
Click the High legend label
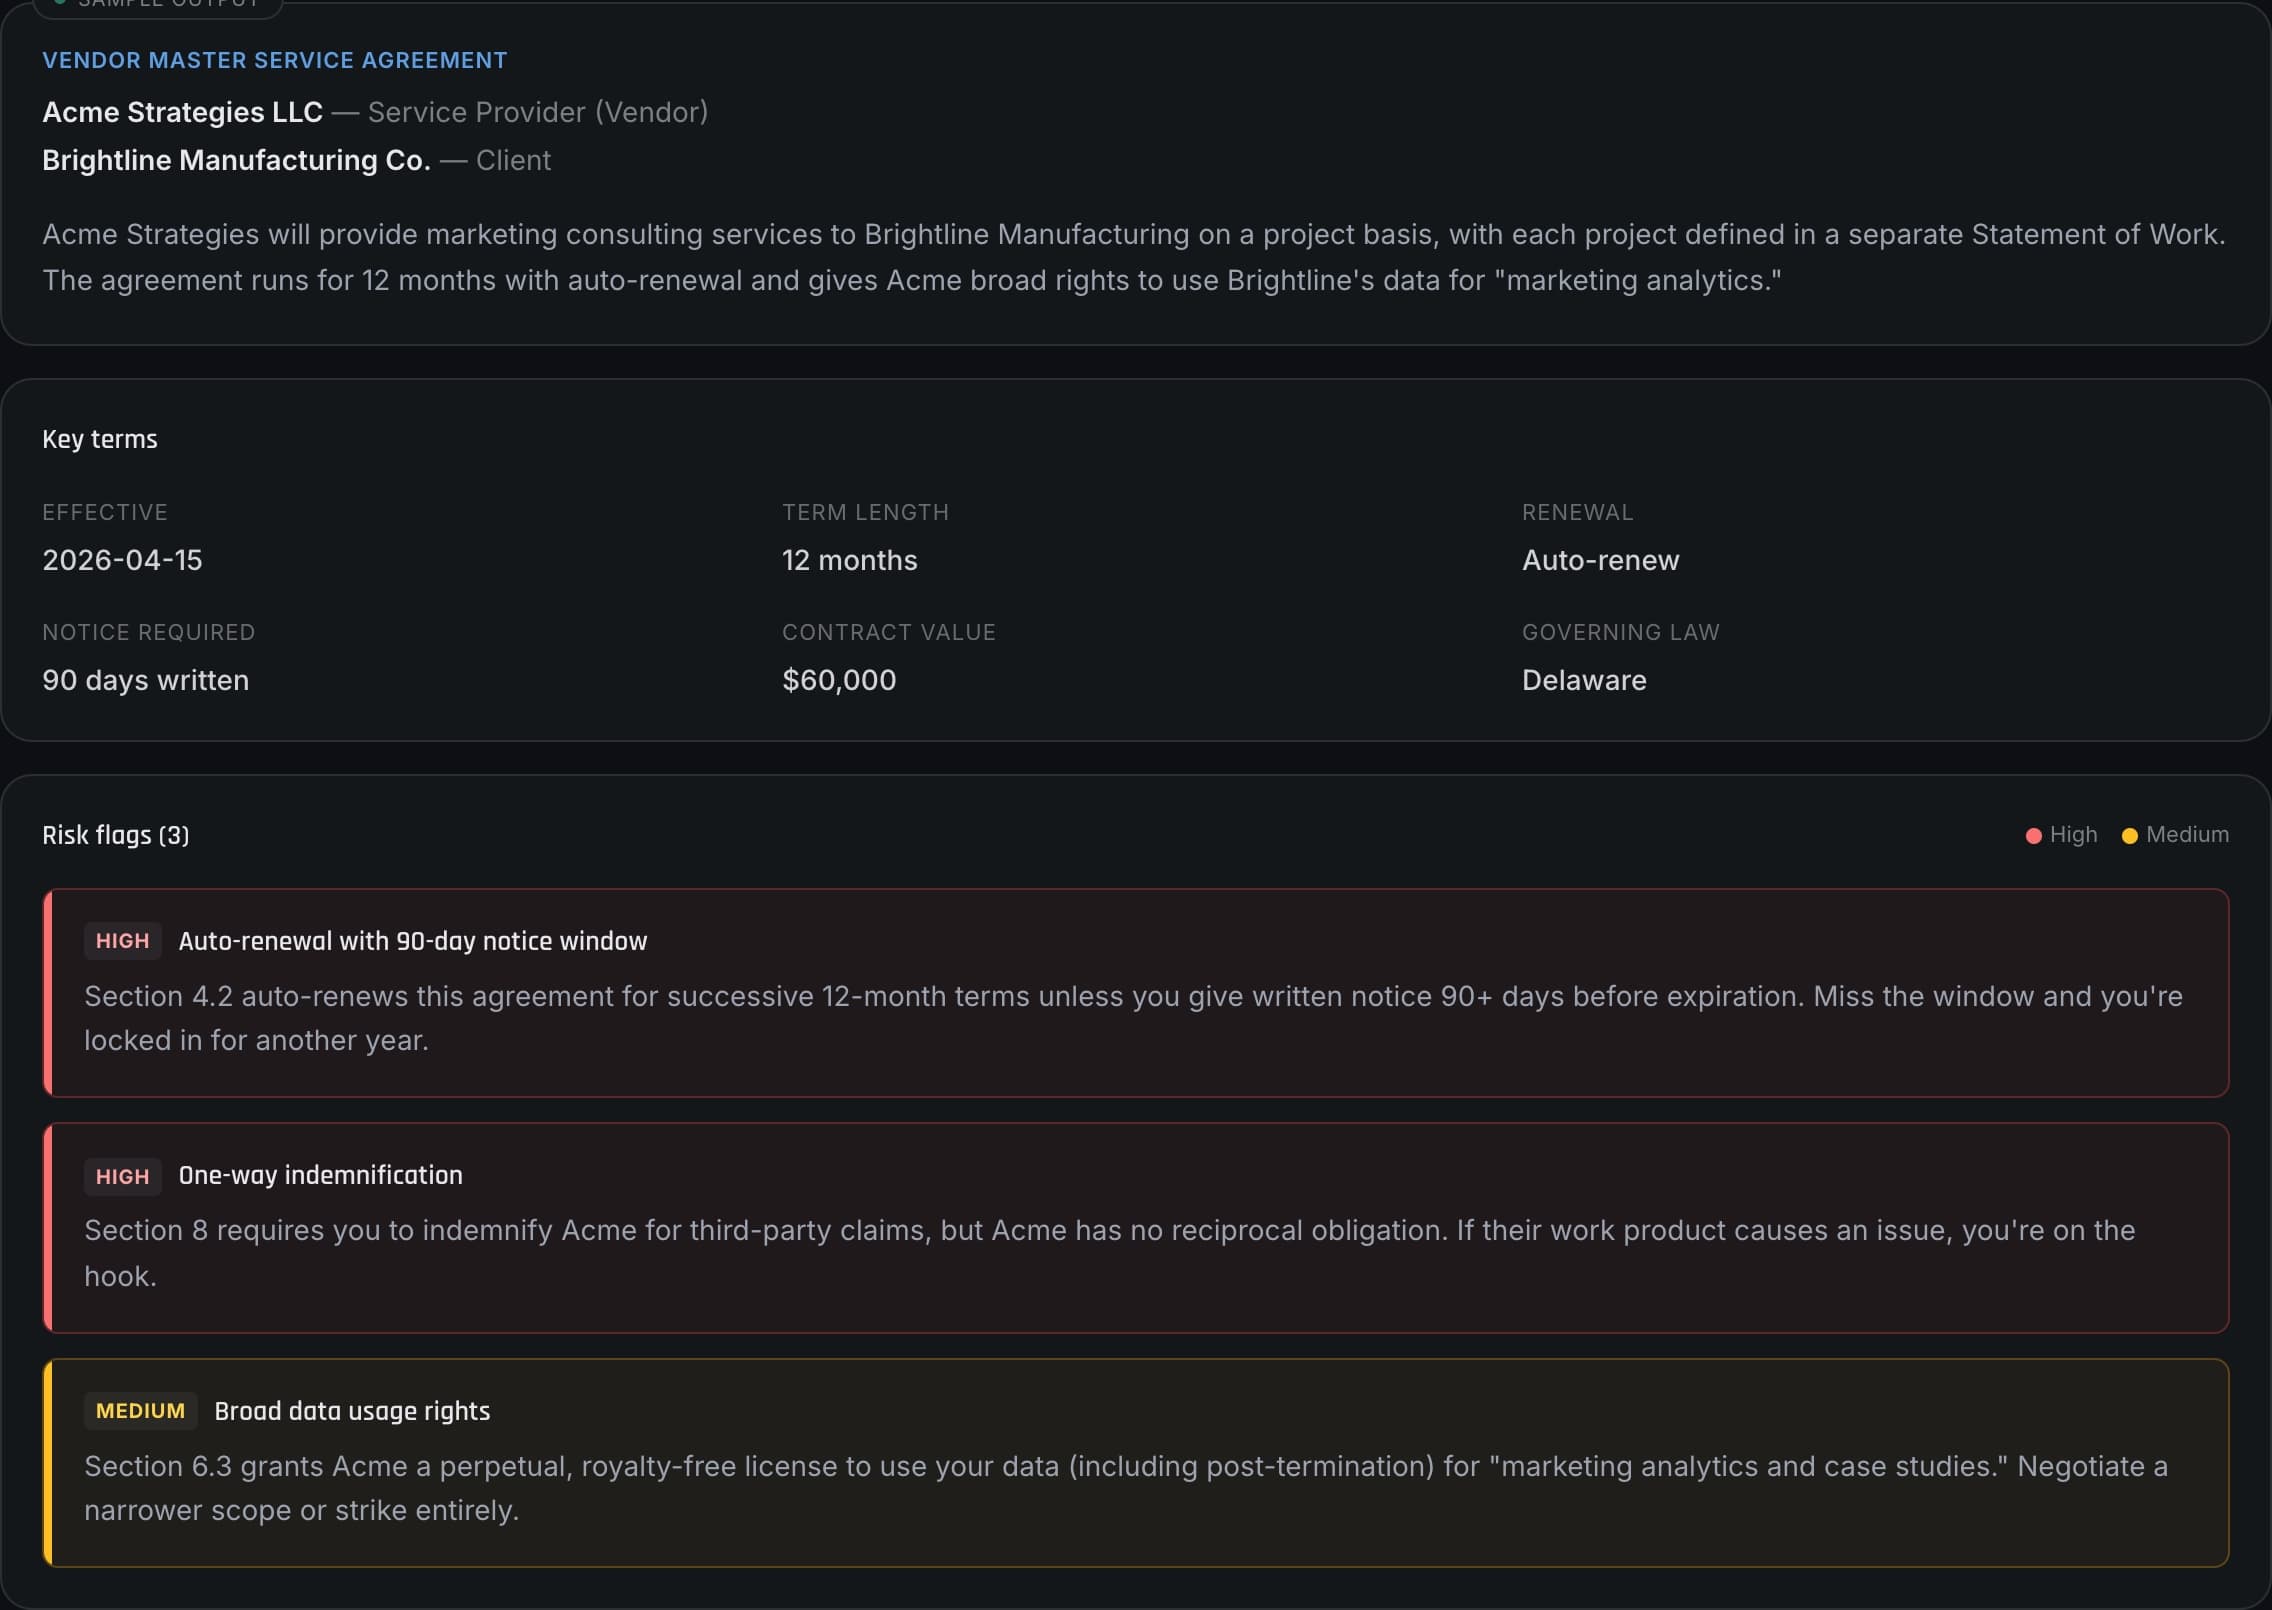tap(2073, 834)
